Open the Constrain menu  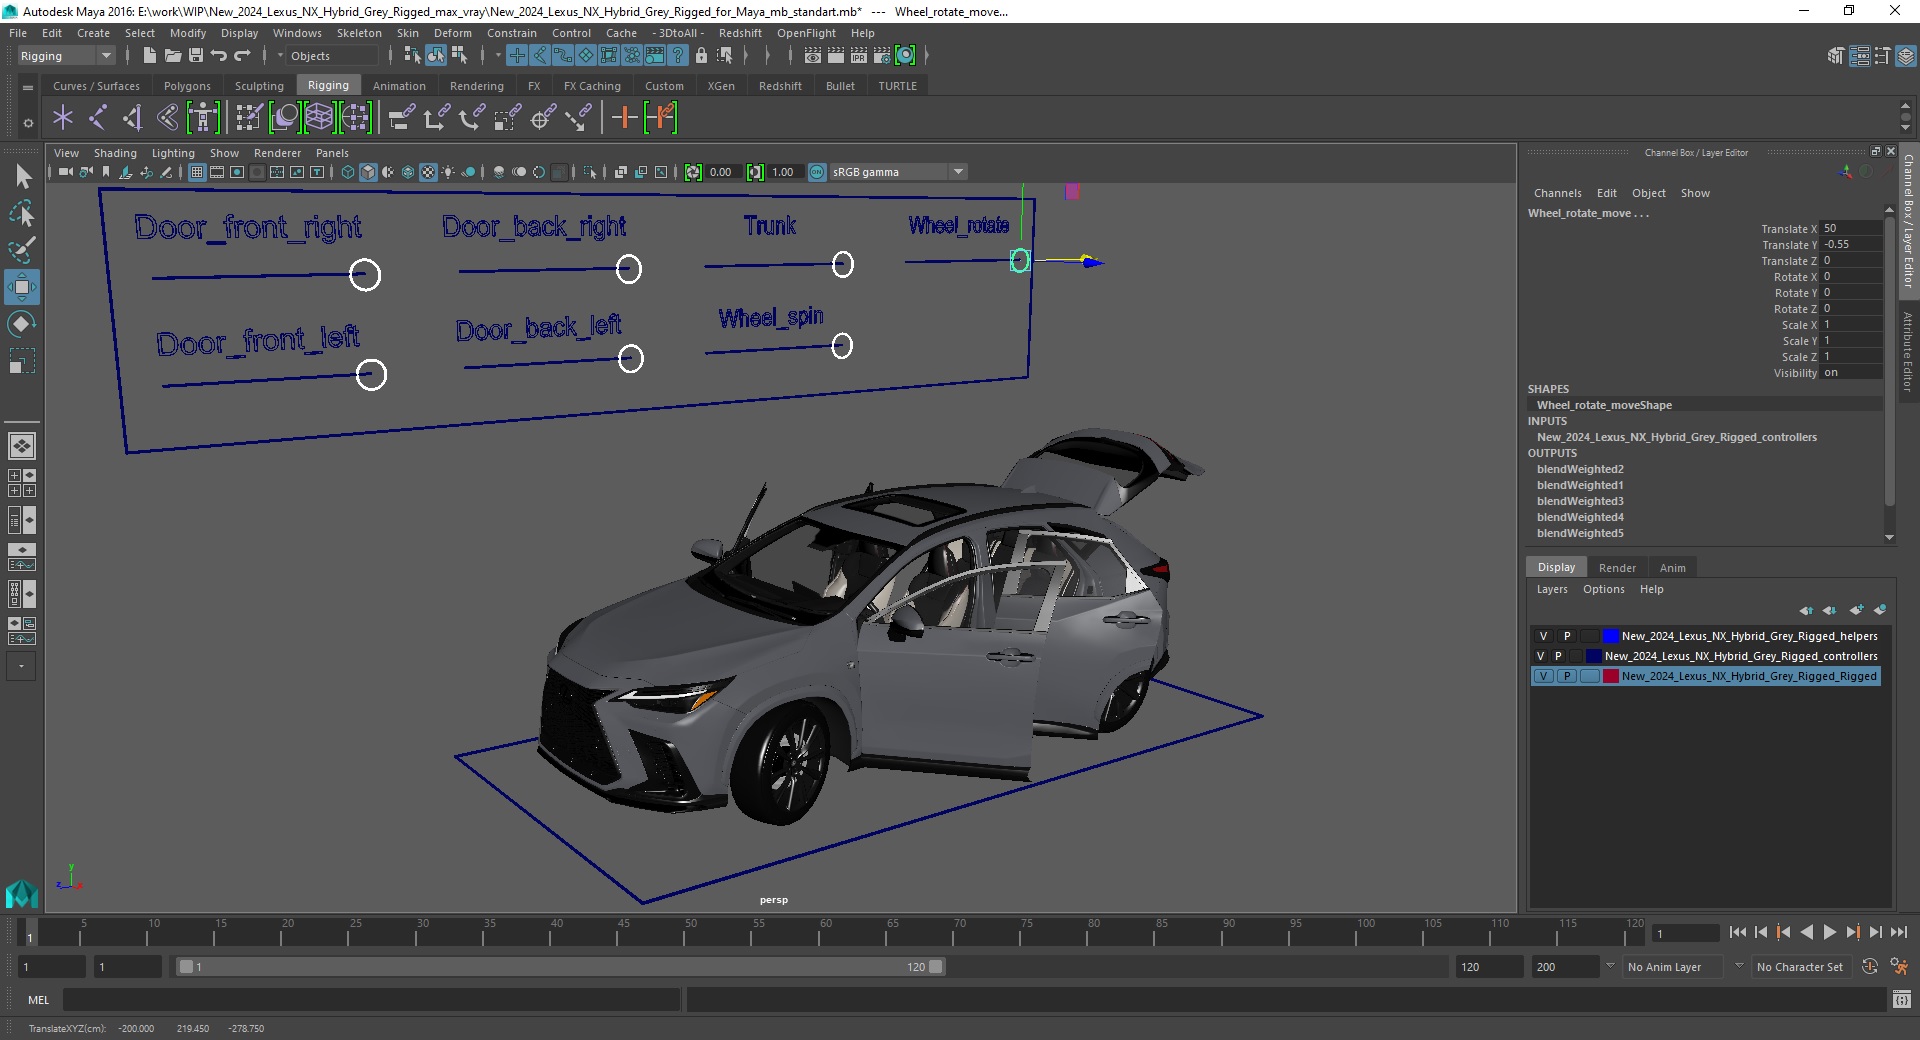511,33
